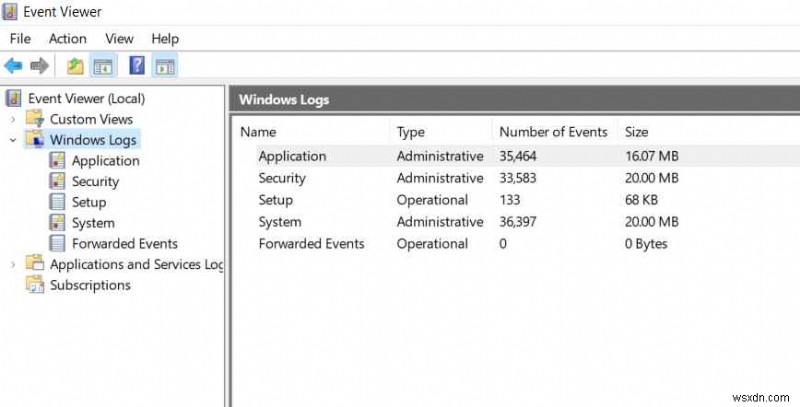Click the Back arrow toolbar icon

coord(13,66)
